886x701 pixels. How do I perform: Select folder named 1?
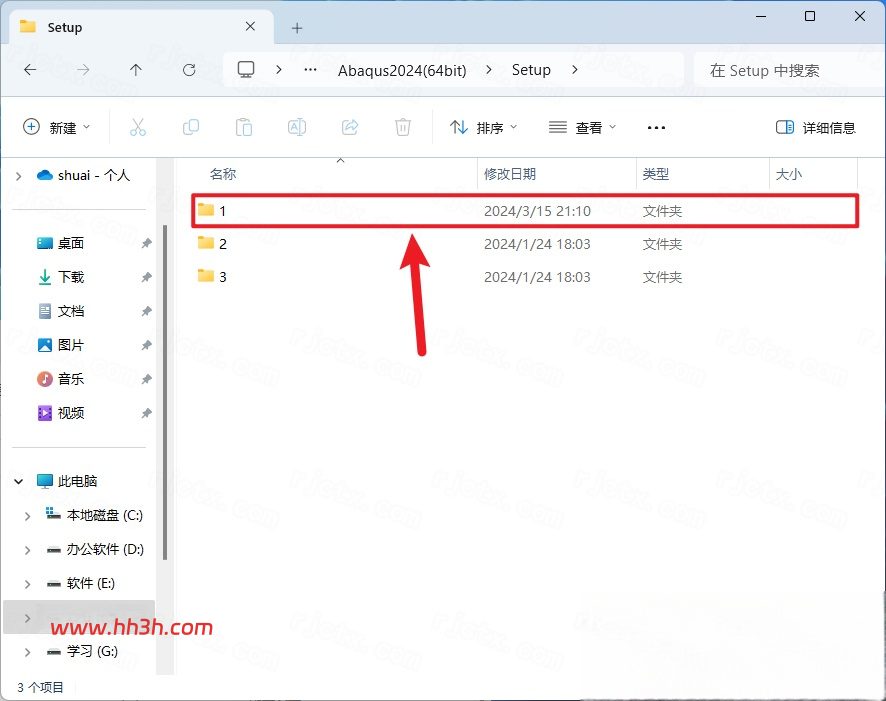click(x=525, y=211)
